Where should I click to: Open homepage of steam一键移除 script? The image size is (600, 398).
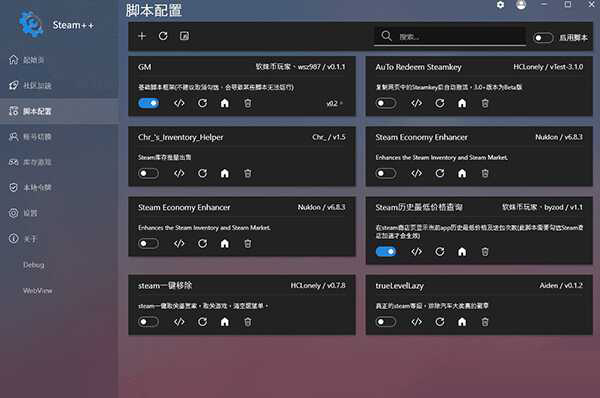[225, 322]
